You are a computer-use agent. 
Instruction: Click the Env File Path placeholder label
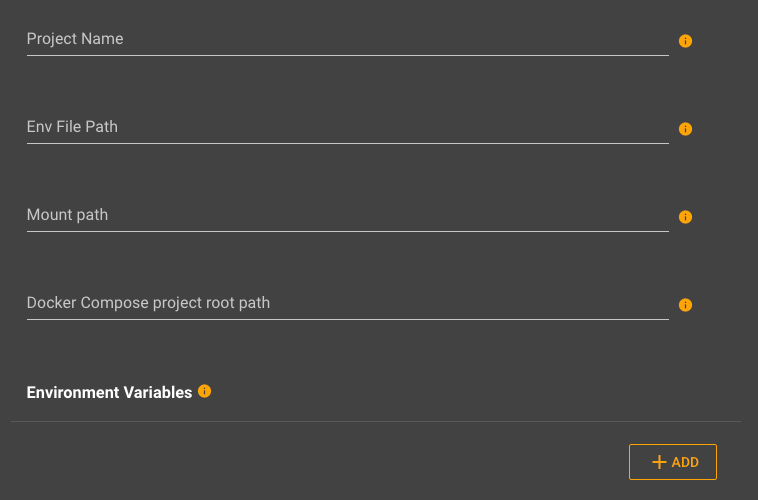(x=72, y=127)
